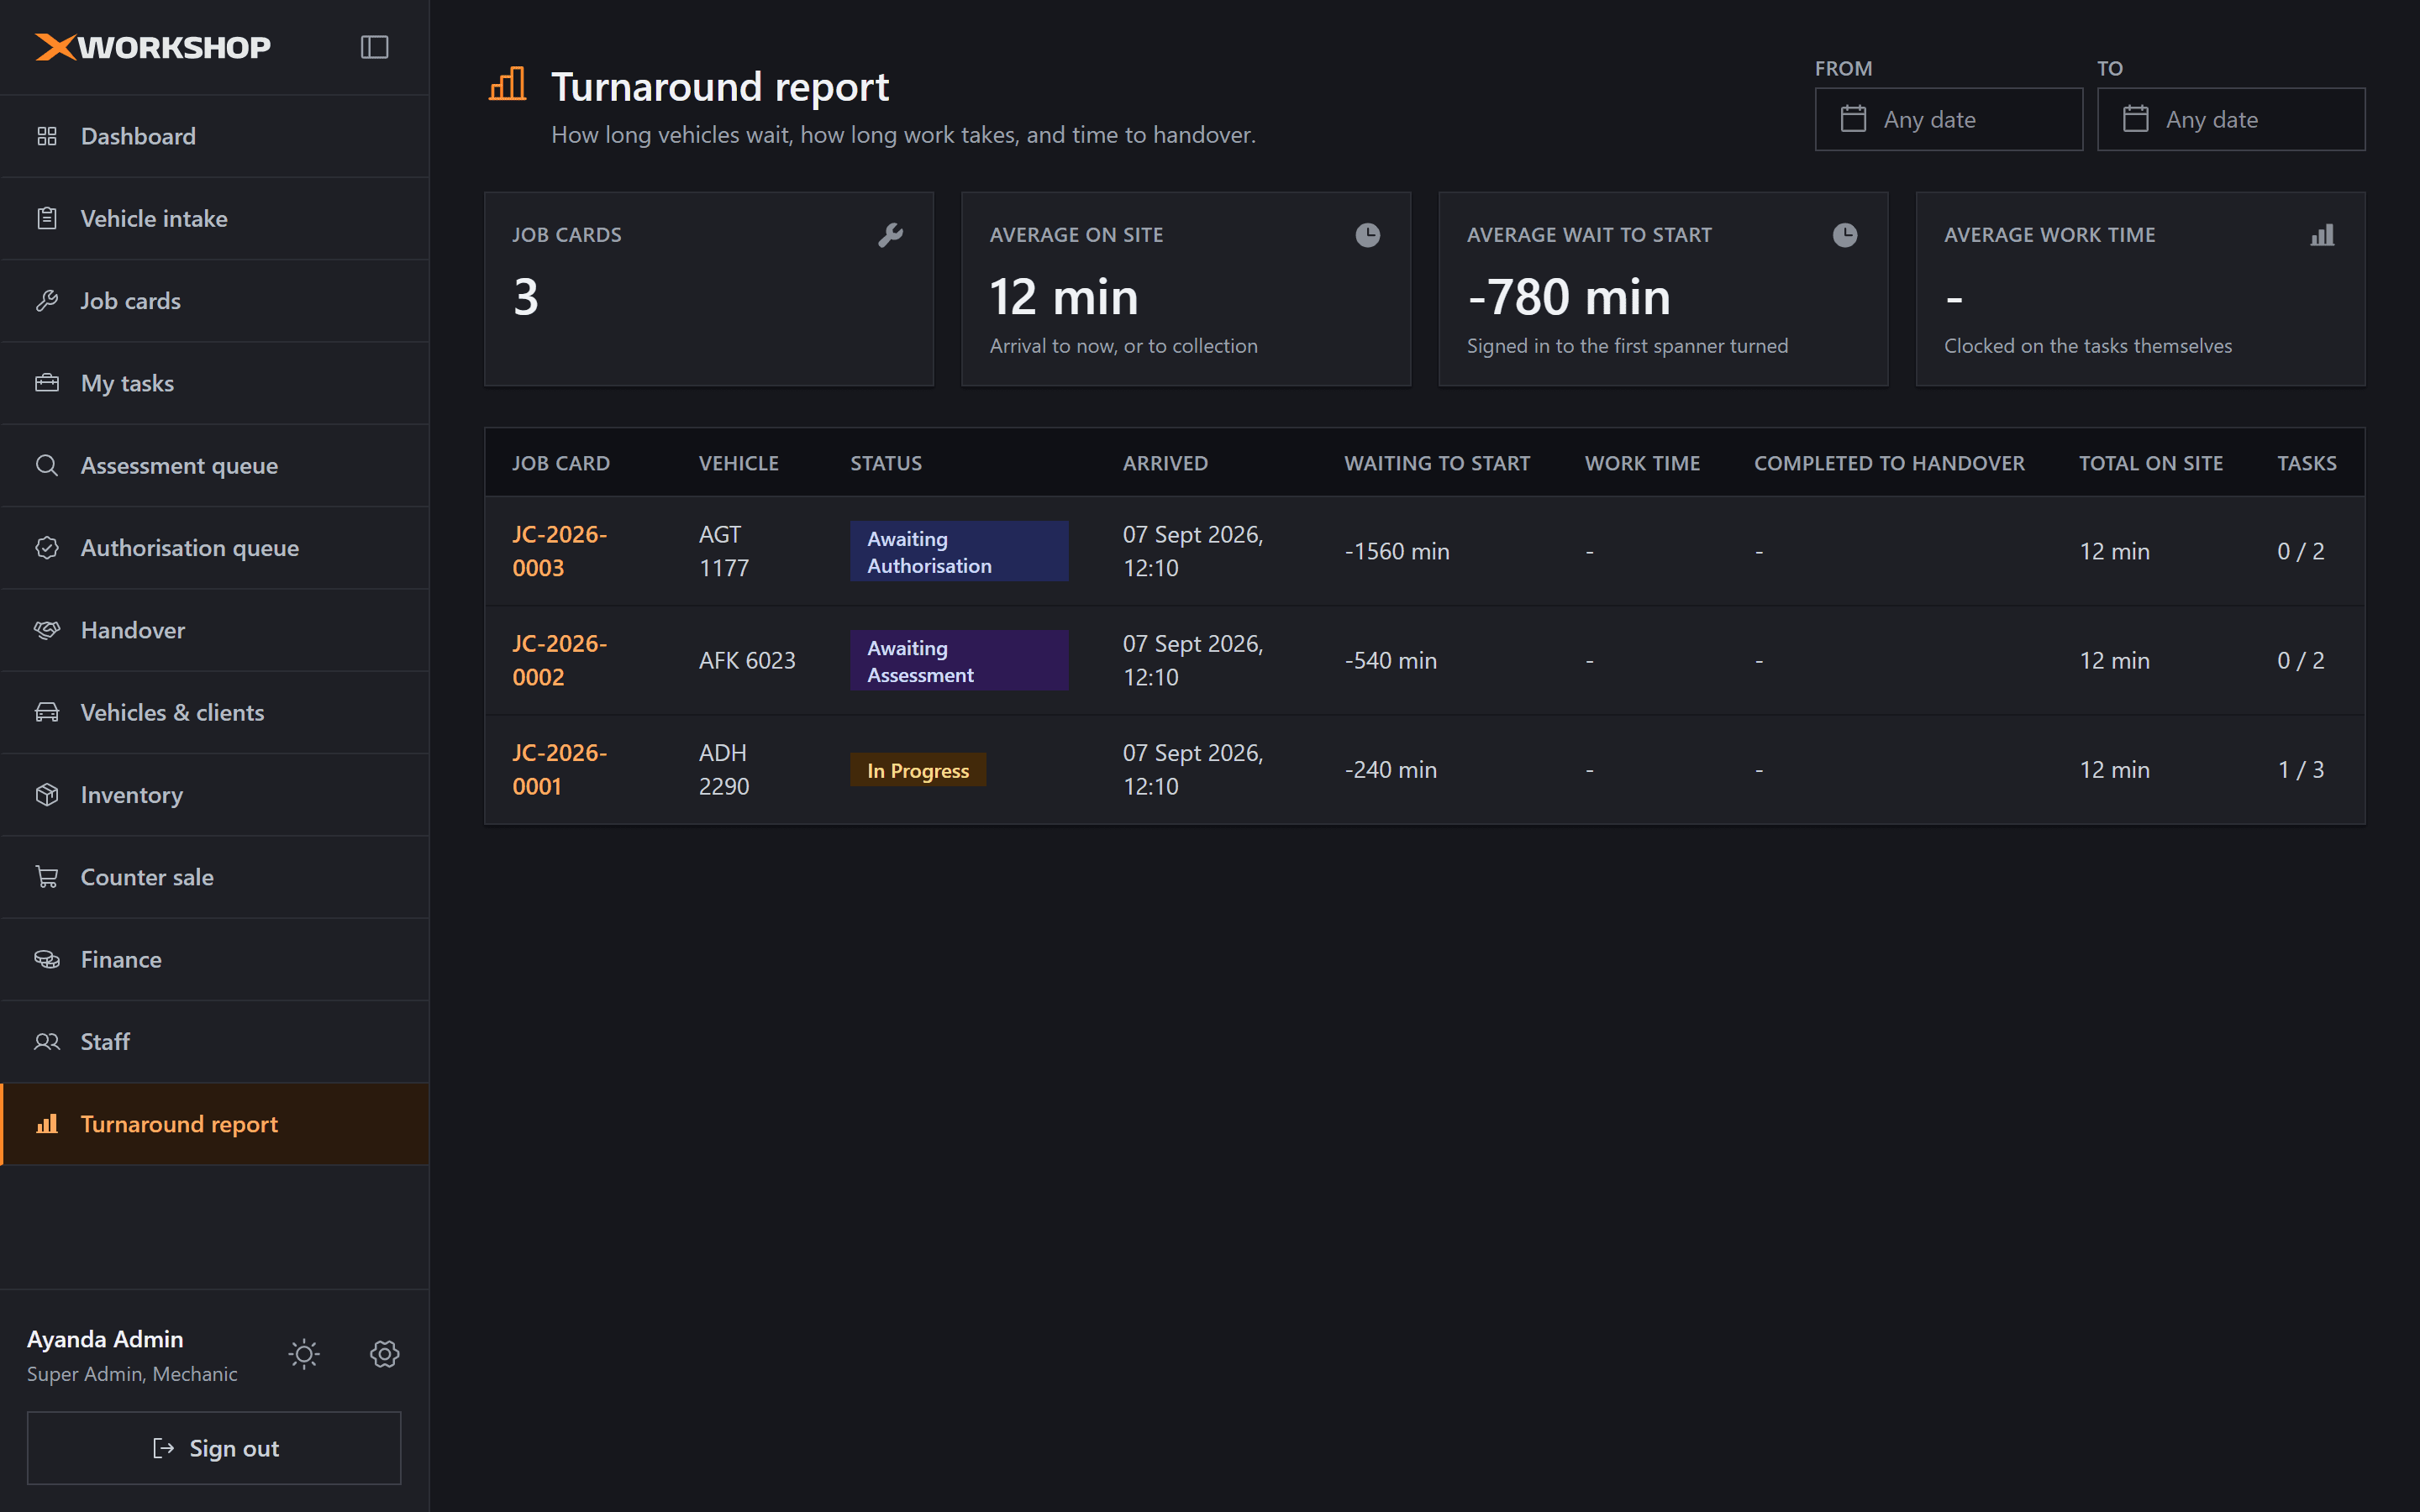Click the -240 min waiting value
This screenshot has width=2420, height=1512.
point(1391,769)
